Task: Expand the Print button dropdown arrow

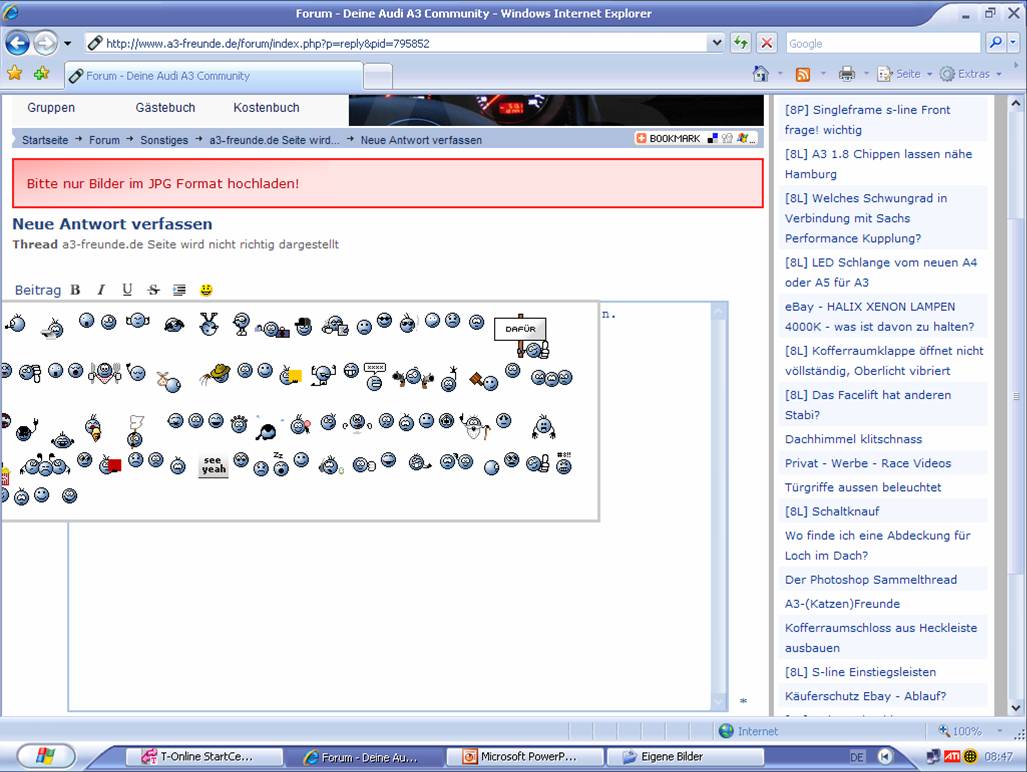Action: click(866, 74)
